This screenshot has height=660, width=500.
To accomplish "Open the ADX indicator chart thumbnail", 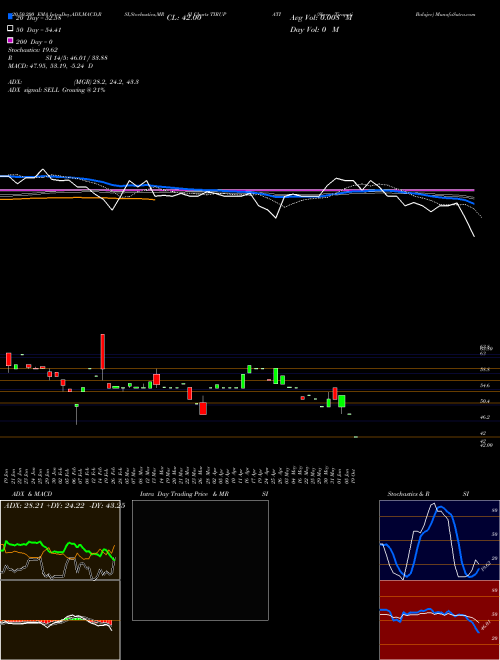I will coord(60,540).
